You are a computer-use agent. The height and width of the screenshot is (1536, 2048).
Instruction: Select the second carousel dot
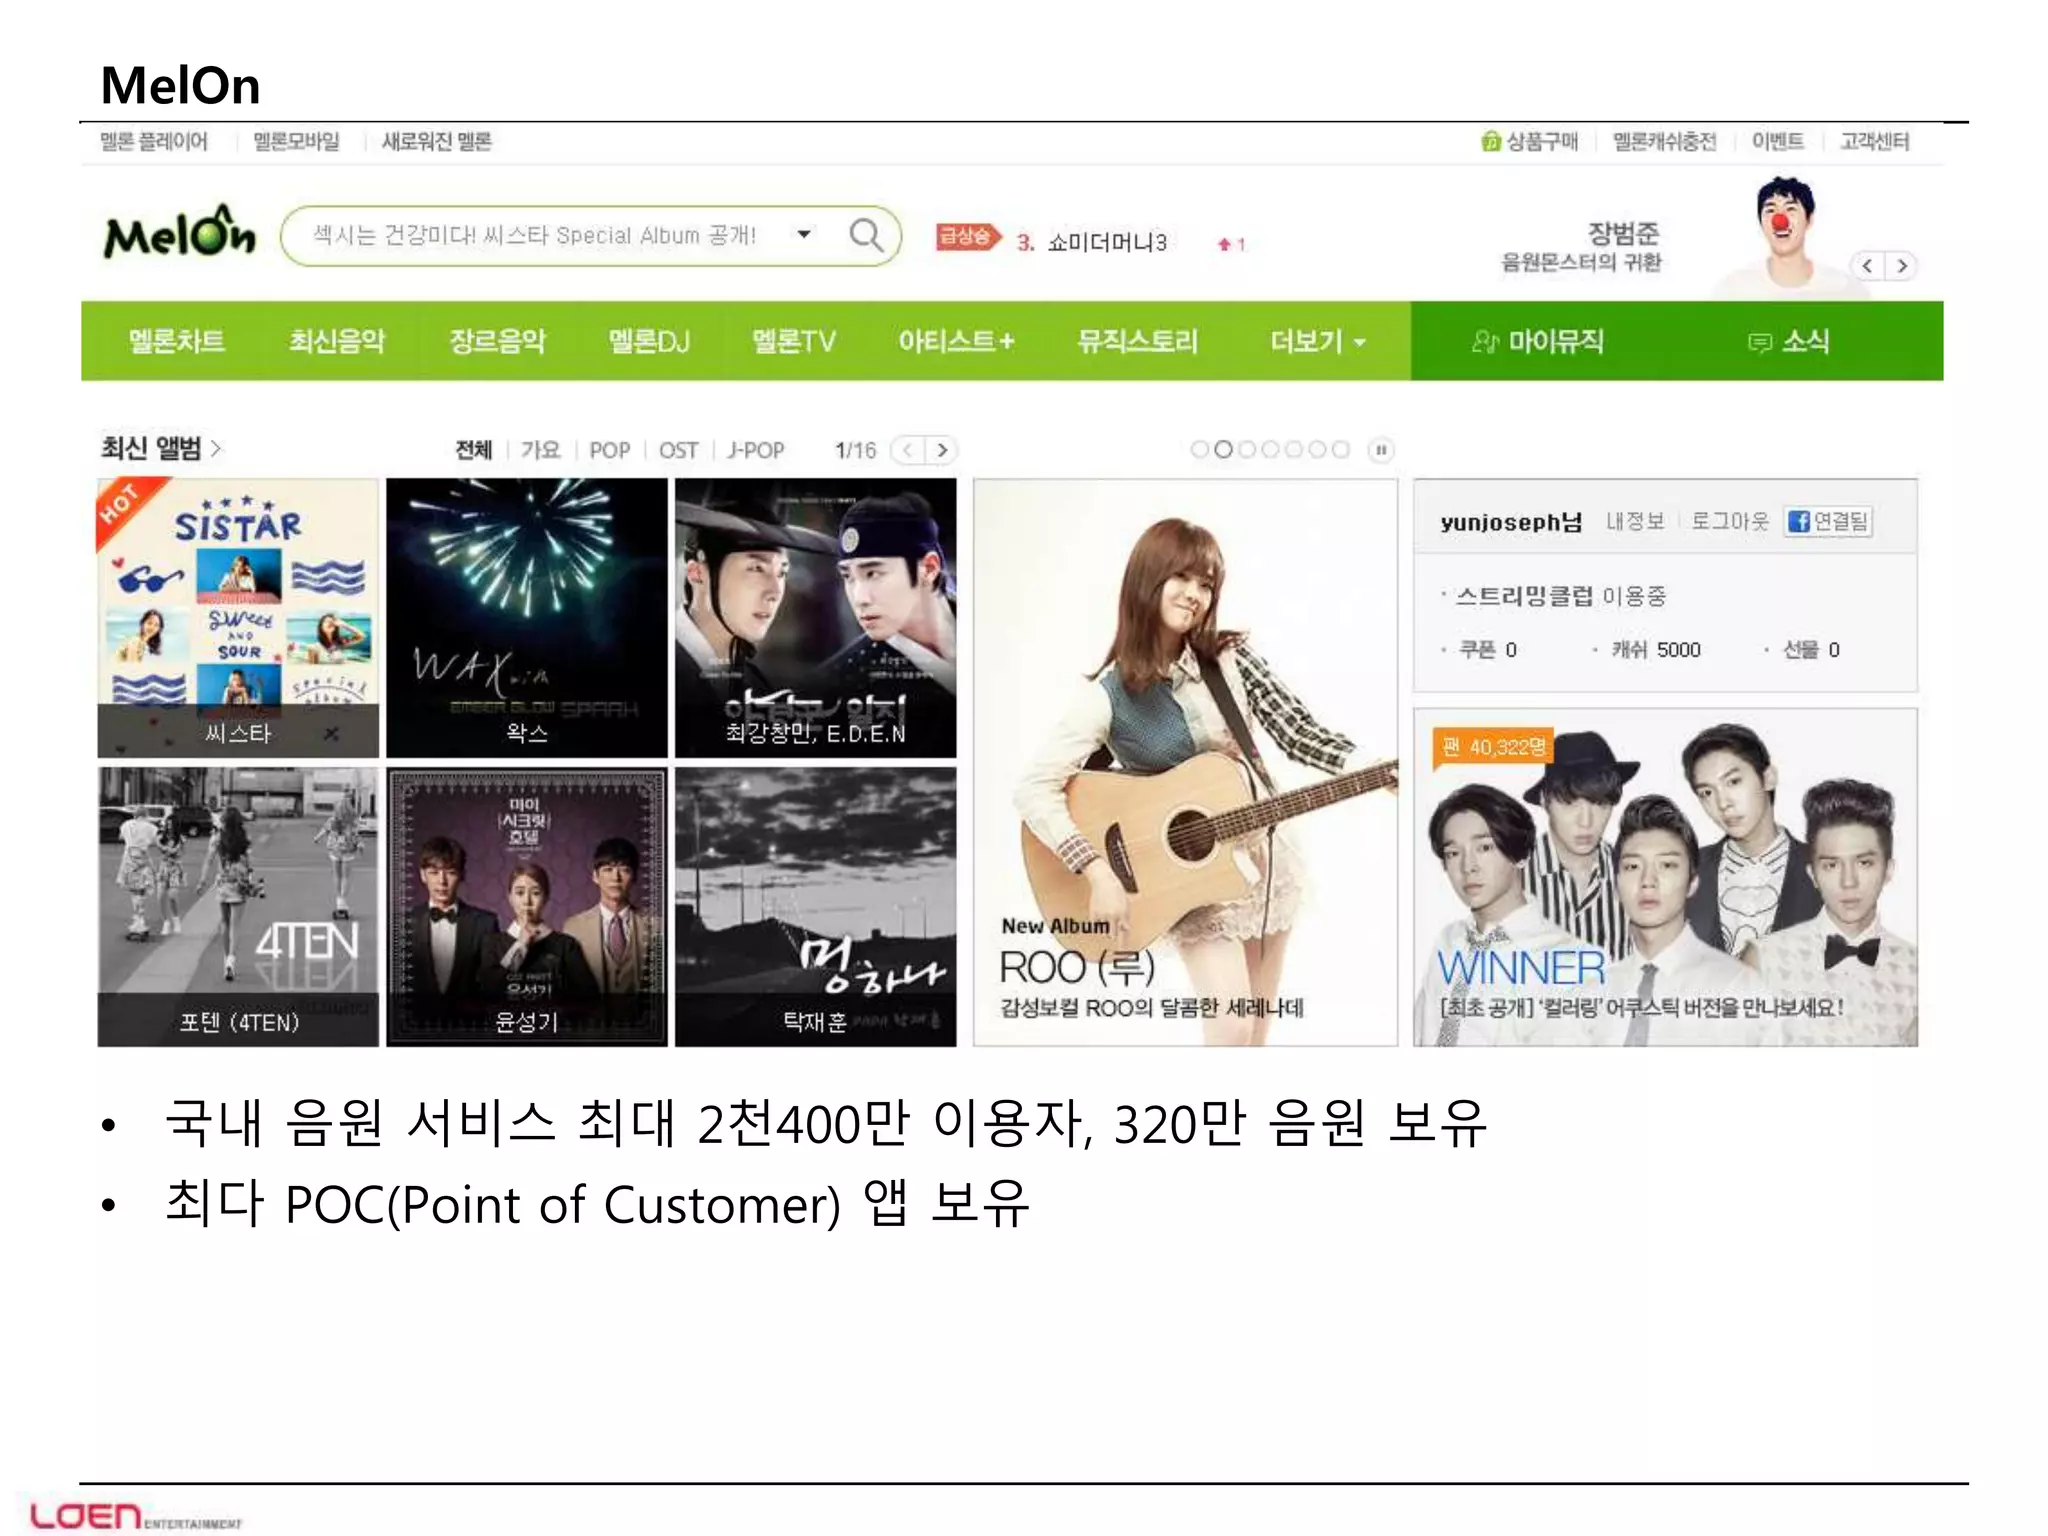click(x=1223, y=450)
